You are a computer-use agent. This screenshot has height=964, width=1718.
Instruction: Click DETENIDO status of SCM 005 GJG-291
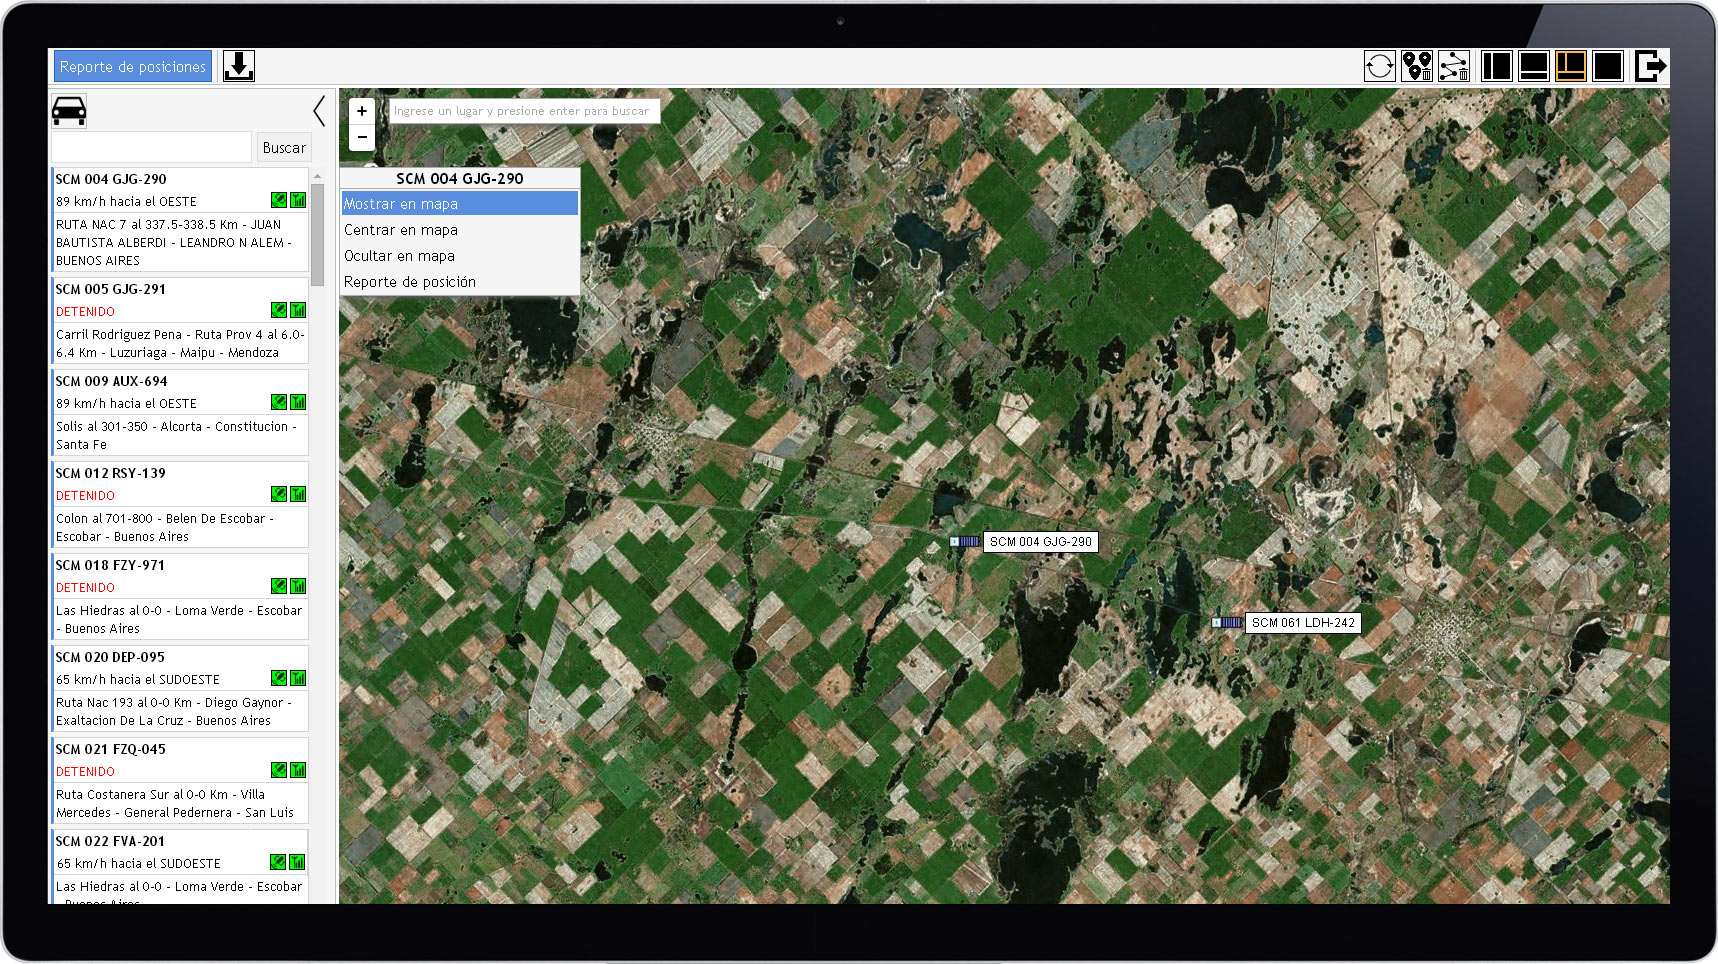(x=85, y=311)
